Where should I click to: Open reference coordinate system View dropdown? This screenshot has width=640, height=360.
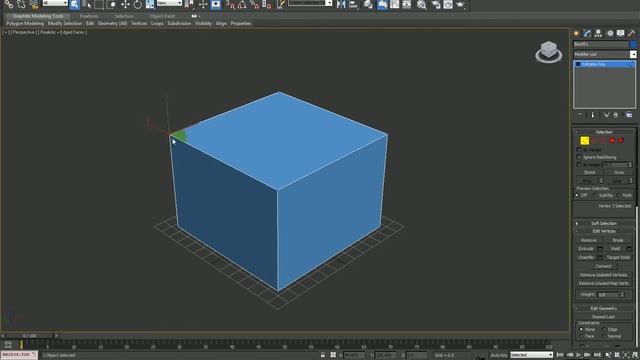pos(169,3)
